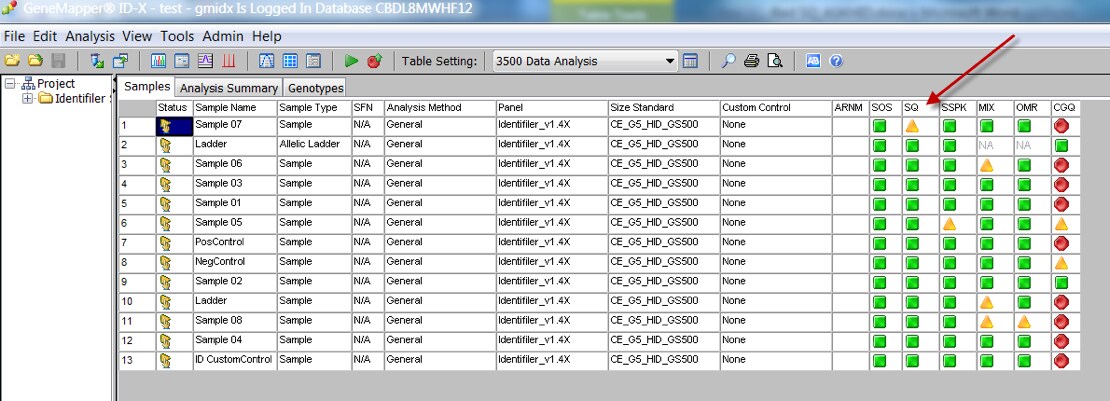Screen dimensions: 1110x401
Task: Click the Sample Type column header
Action: (x=314, y=108)
